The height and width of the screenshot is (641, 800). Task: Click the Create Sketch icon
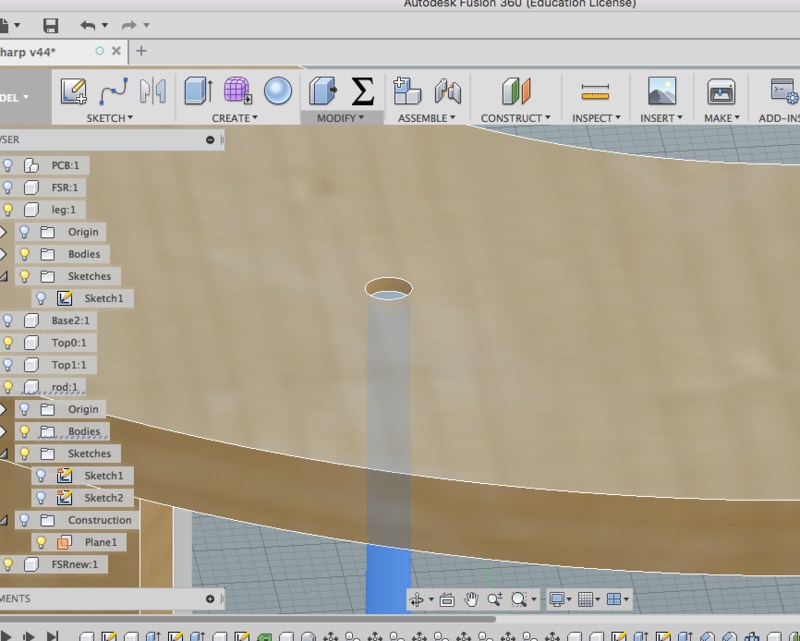pyautogui.click(x=74, y=92)
